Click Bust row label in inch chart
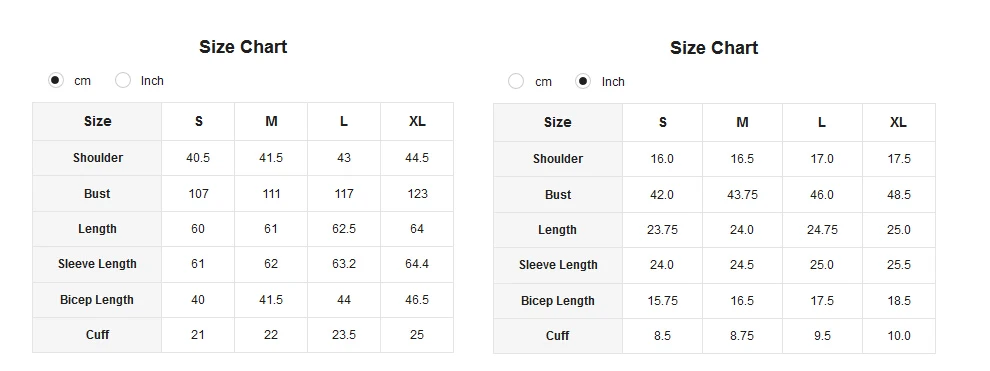This screenshot has height=371, width=990. tap(558, 195)
